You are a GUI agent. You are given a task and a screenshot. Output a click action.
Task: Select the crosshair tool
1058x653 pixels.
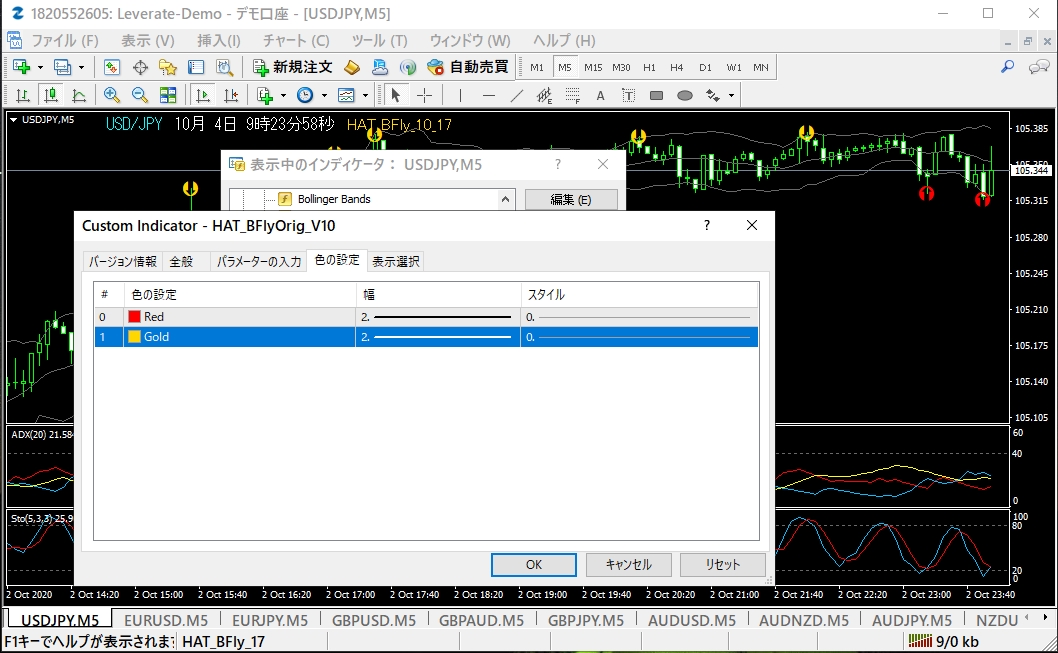(x=424, y=95)
